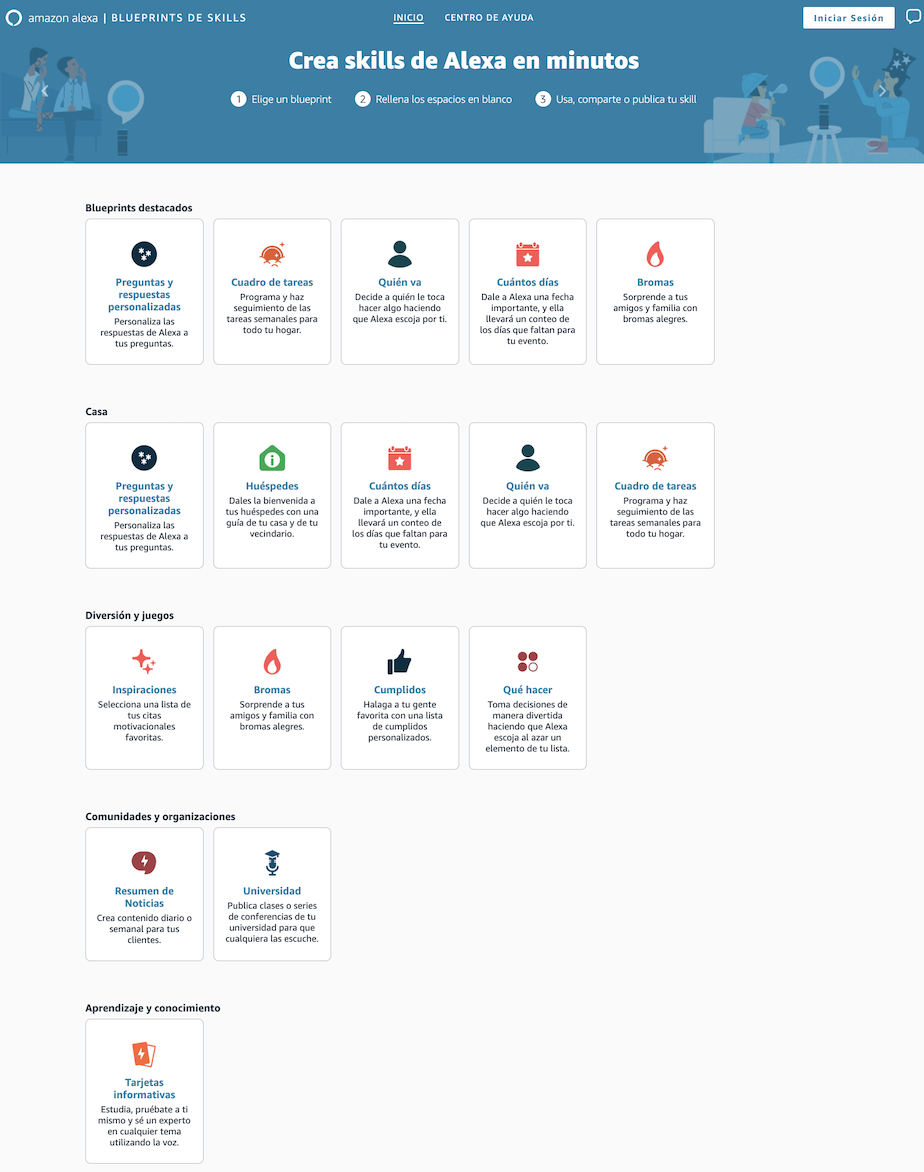Click the Qué hacer four-dots icon
The height and width of the screenshot is (1172, 924).
click(527, 662)
